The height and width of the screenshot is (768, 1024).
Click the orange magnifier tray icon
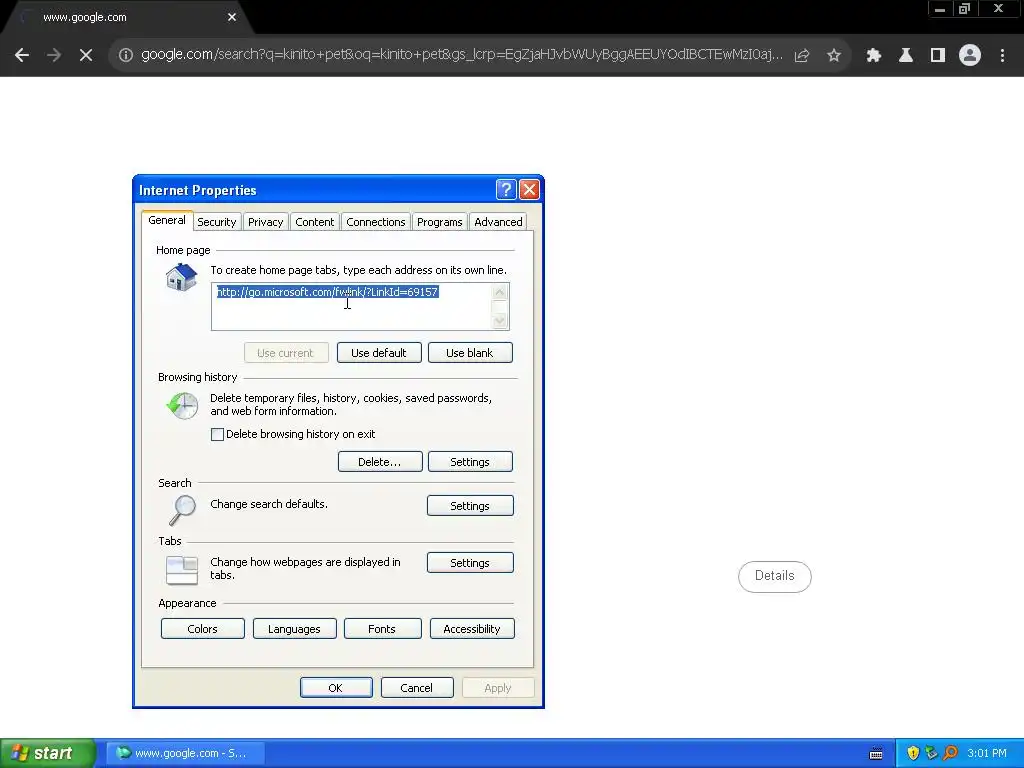[x=950, y=753]
